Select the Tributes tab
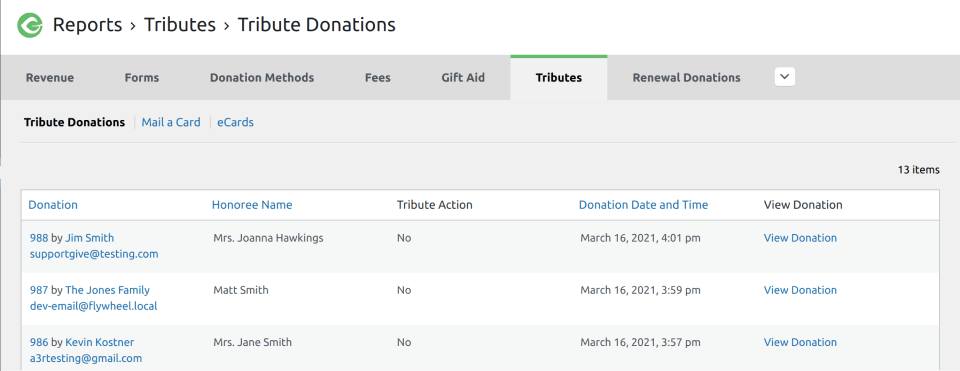 [558, 78]
